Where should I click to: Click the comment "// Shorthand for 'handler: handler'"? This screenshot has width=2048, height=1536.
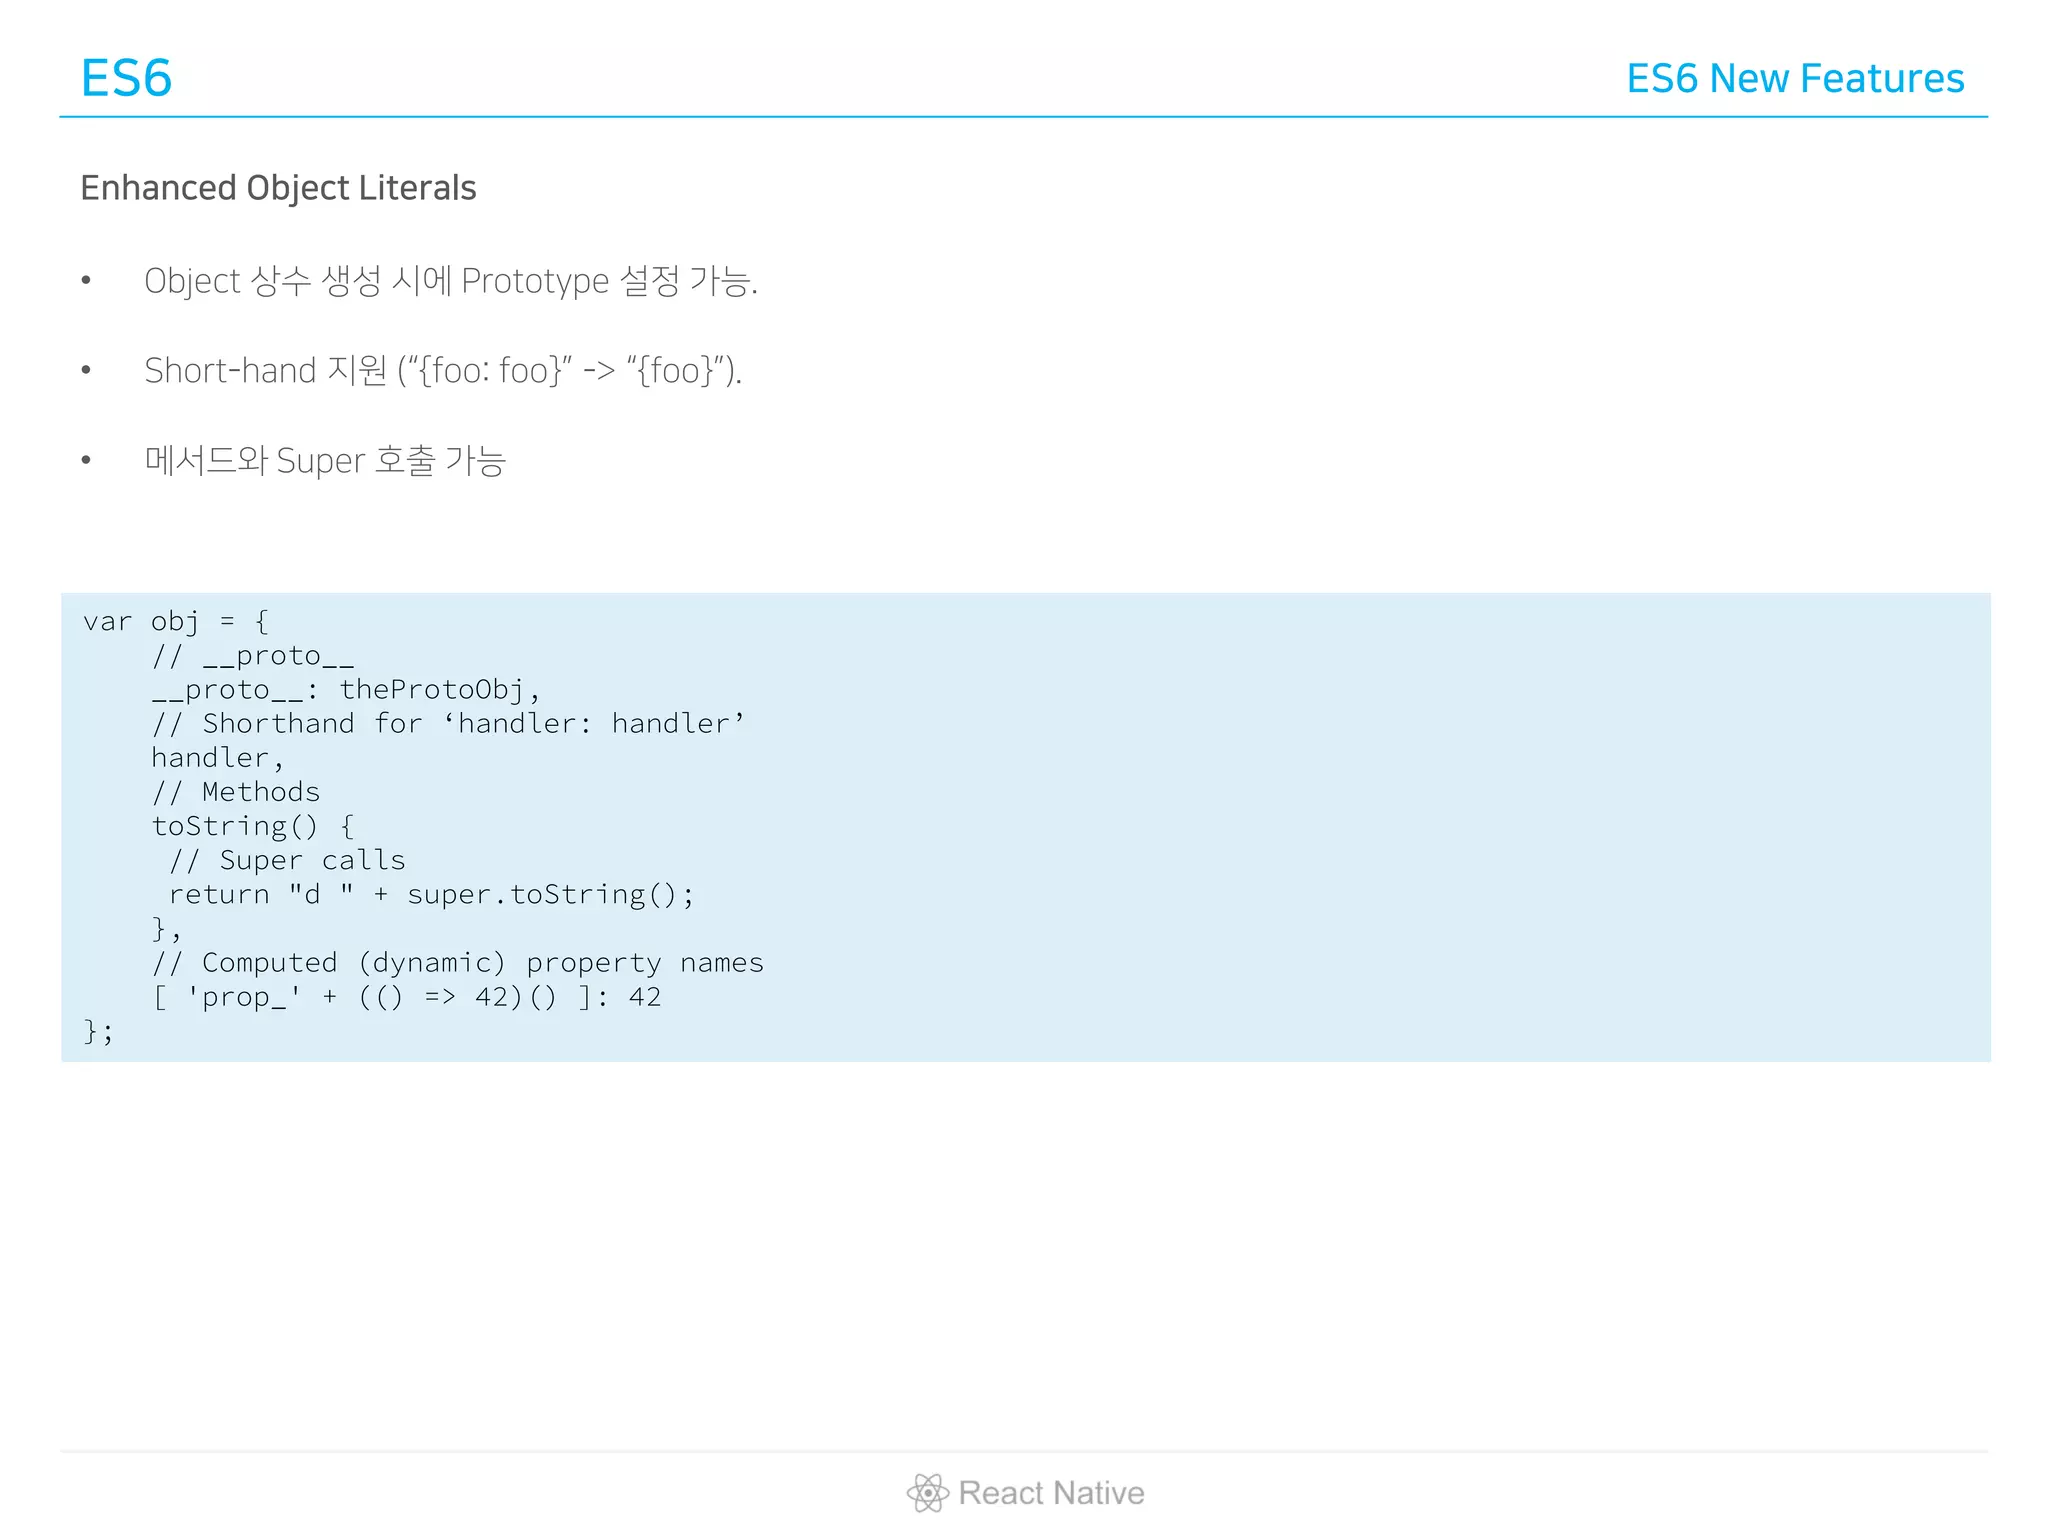449,724
